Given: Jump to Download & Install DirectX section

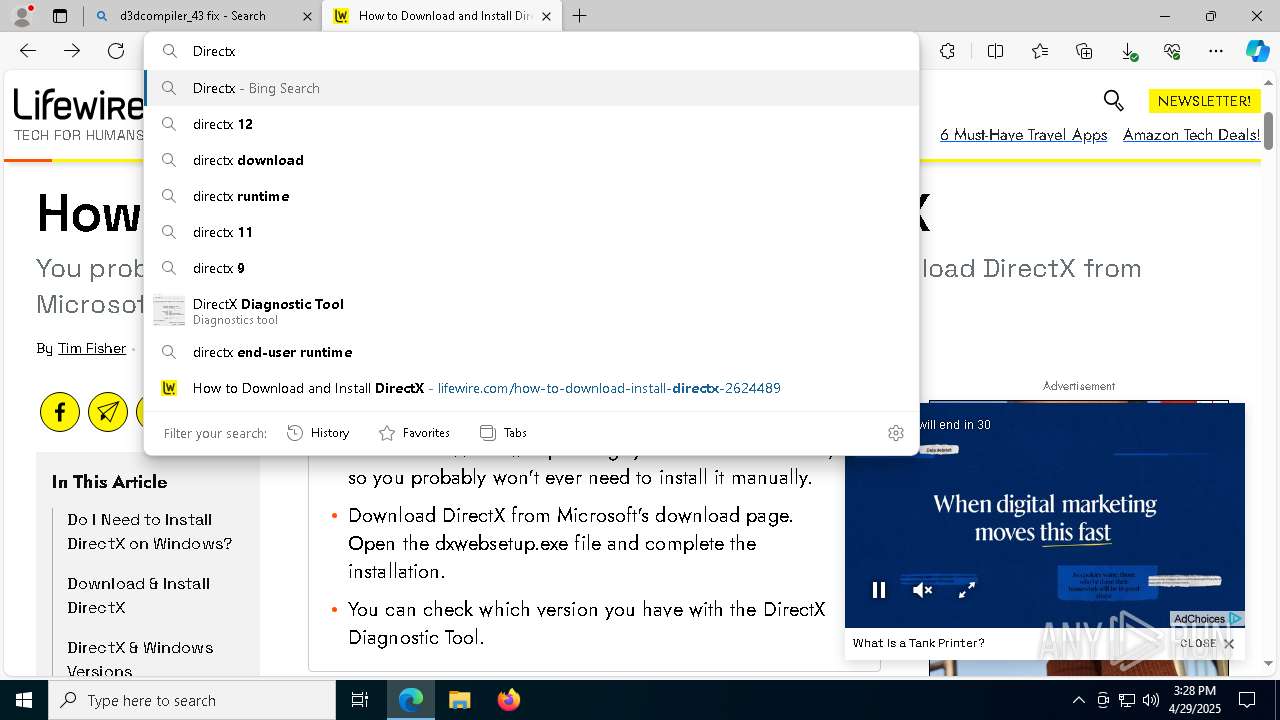Looking at the screenshot, I should coord(138,596).
